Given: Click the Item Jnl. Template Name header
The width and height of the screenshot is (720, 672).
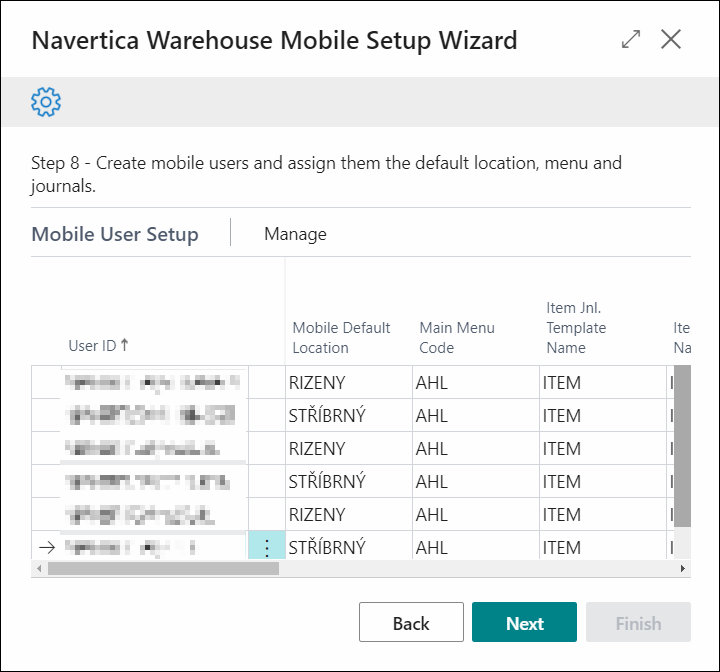Looking at the screenshot, I should pyautogui.click(x=576, y=328).
